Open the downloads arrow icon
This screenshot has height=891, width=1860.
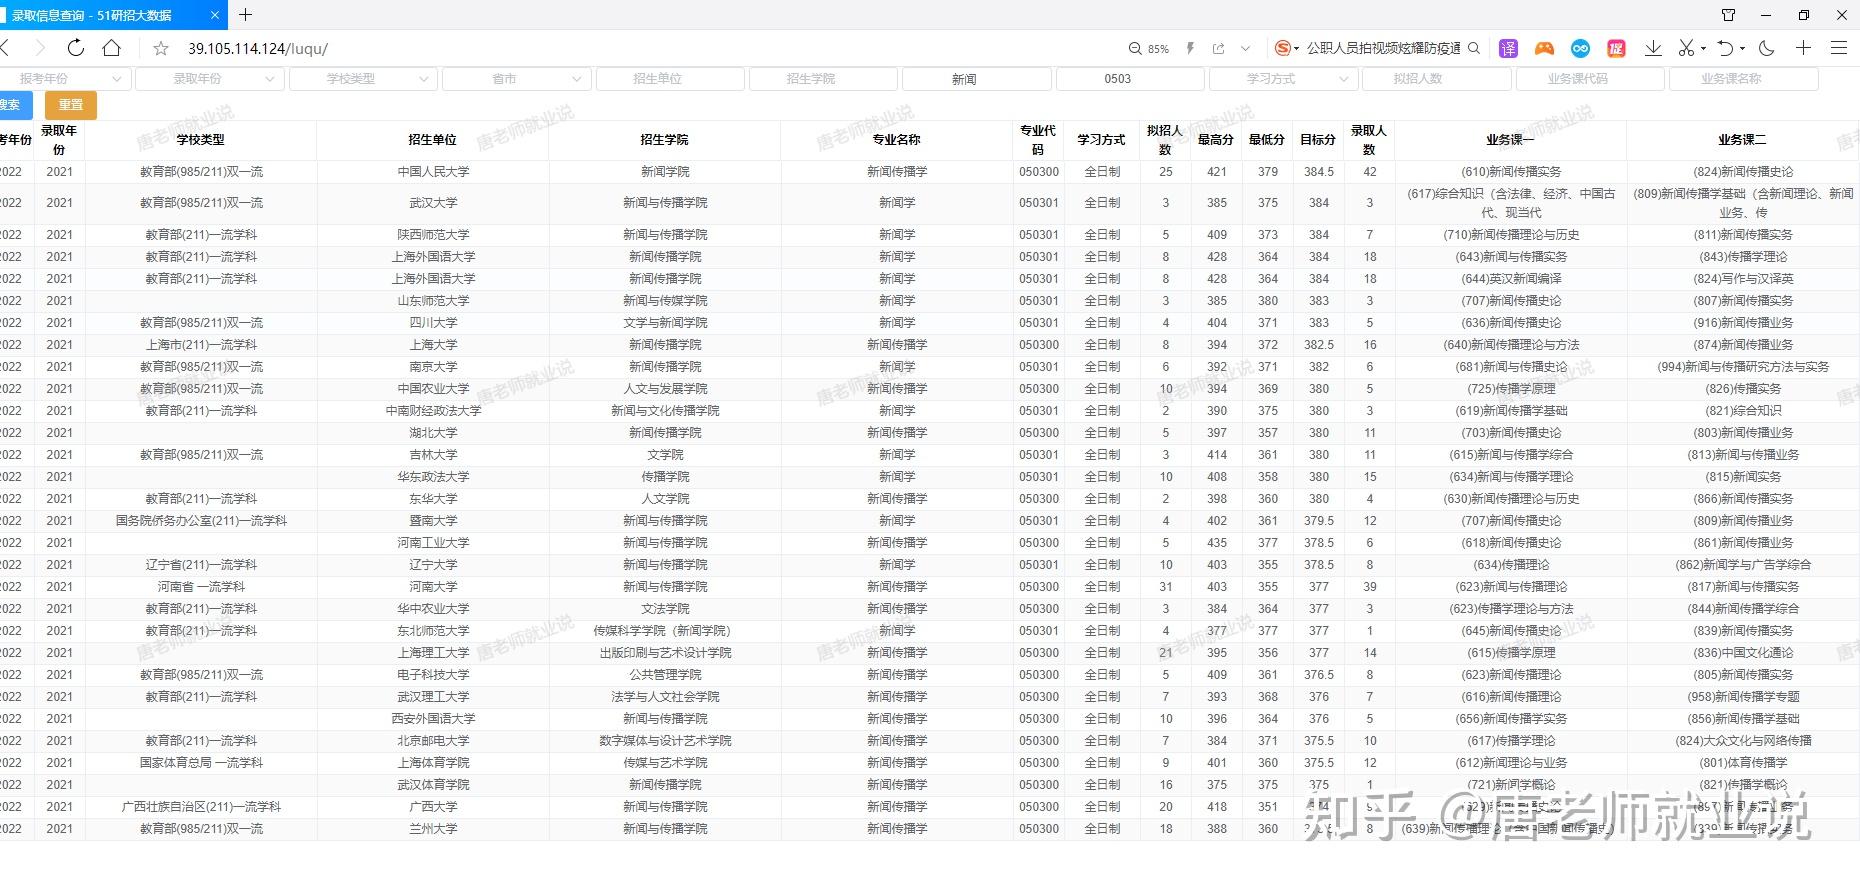coord(1653,48)
